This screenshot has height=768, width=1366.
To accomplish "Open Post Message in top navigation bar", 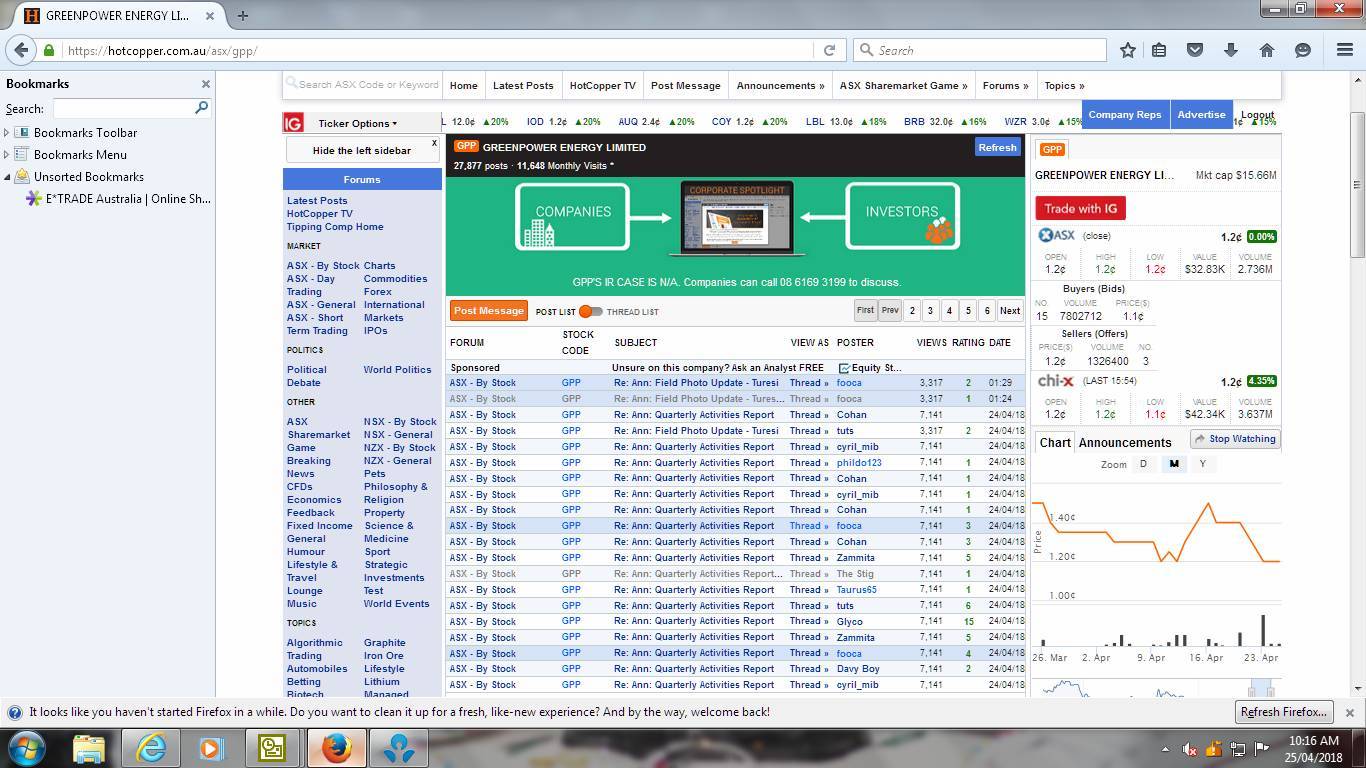I will [x=685, y=85].
